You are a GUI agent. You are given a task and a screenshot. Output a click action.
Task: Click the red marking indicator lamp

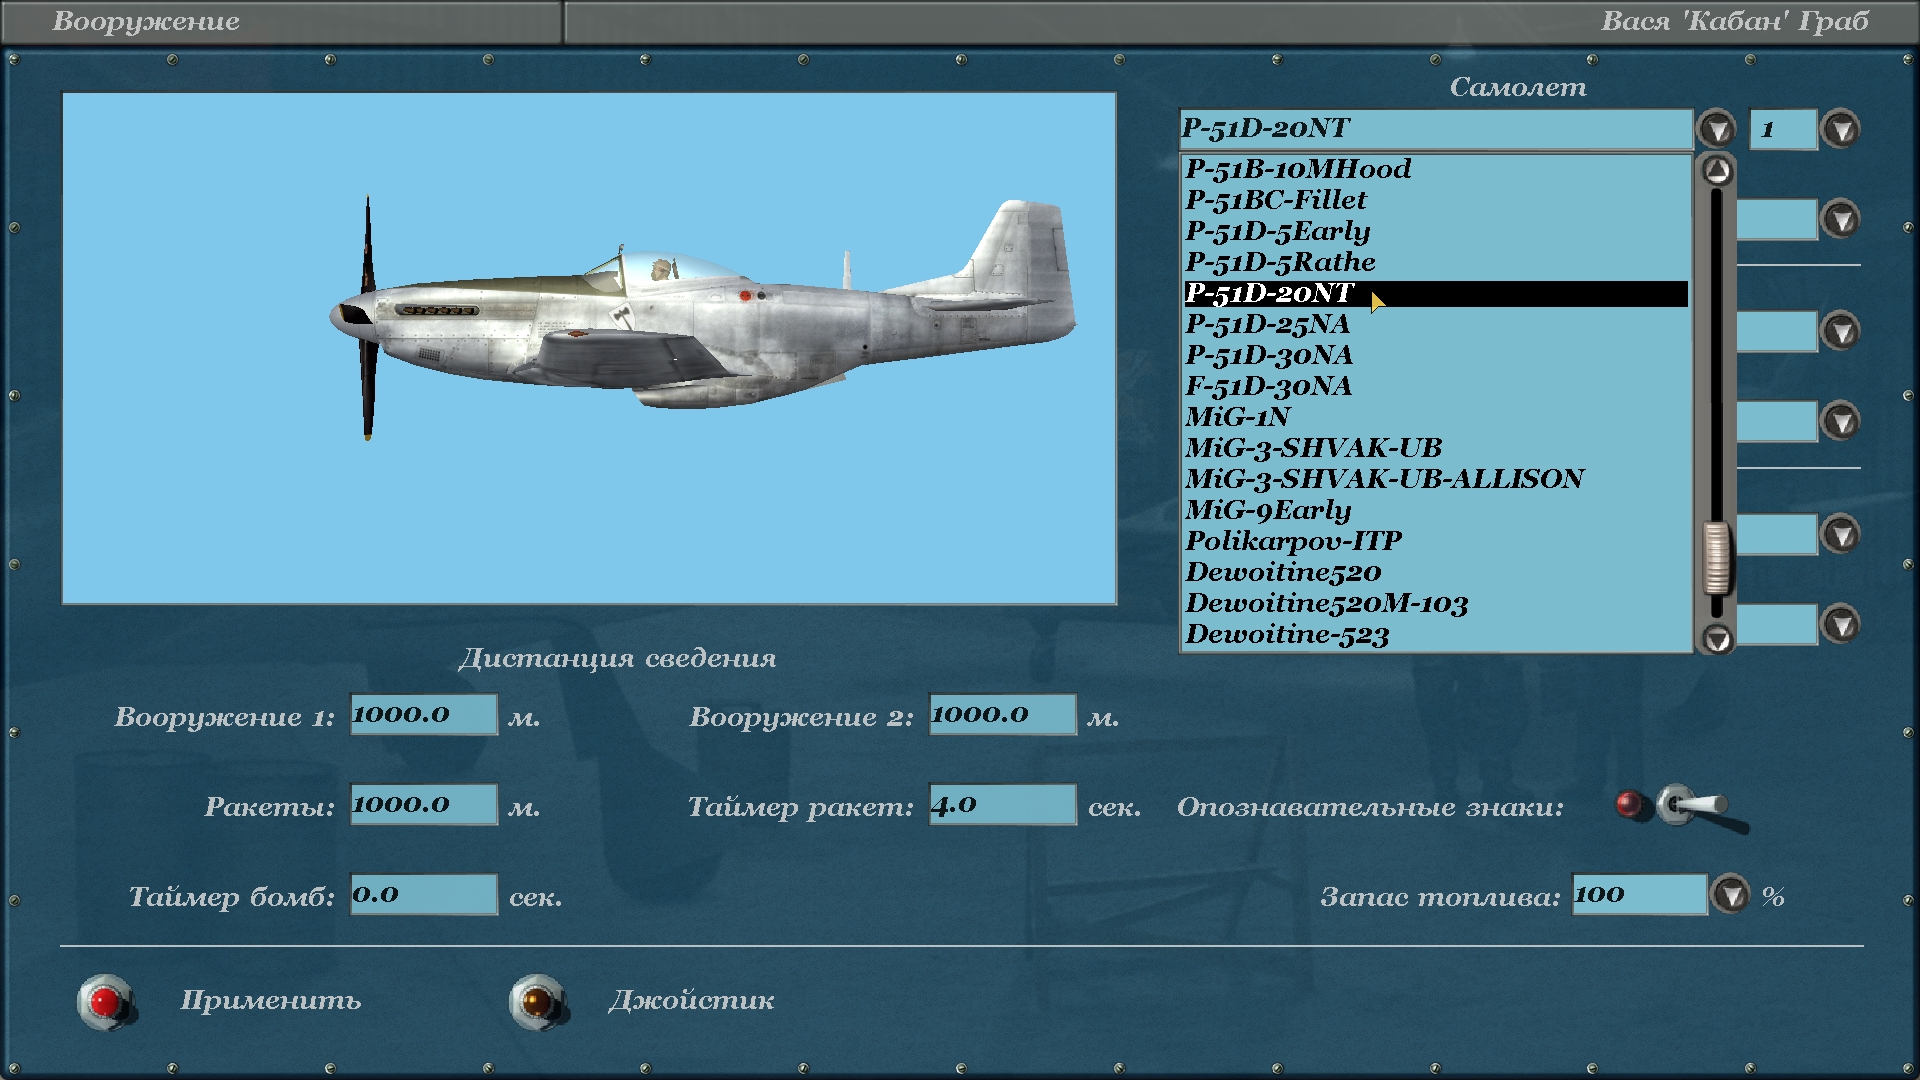point(1628,804)
